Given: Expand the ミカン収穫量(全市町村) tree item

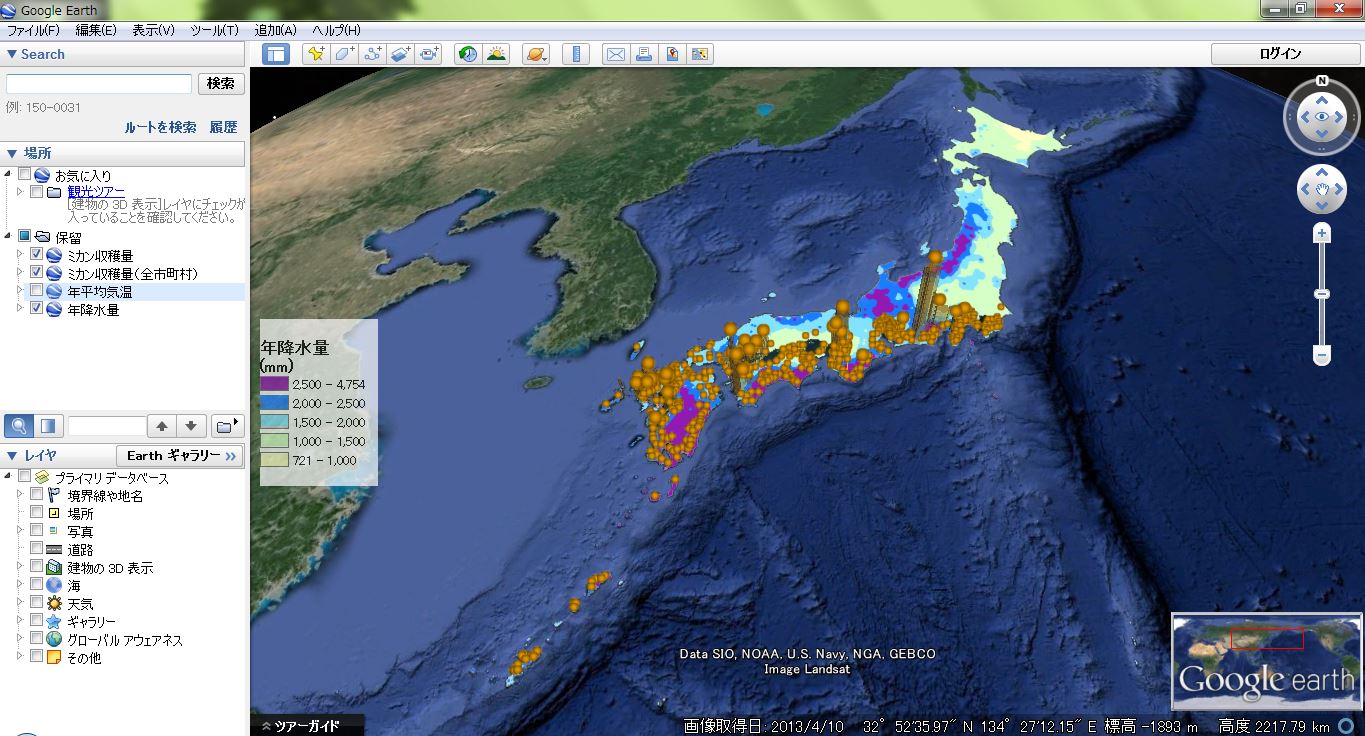Looking at the screenshot, I should point(19,272).
